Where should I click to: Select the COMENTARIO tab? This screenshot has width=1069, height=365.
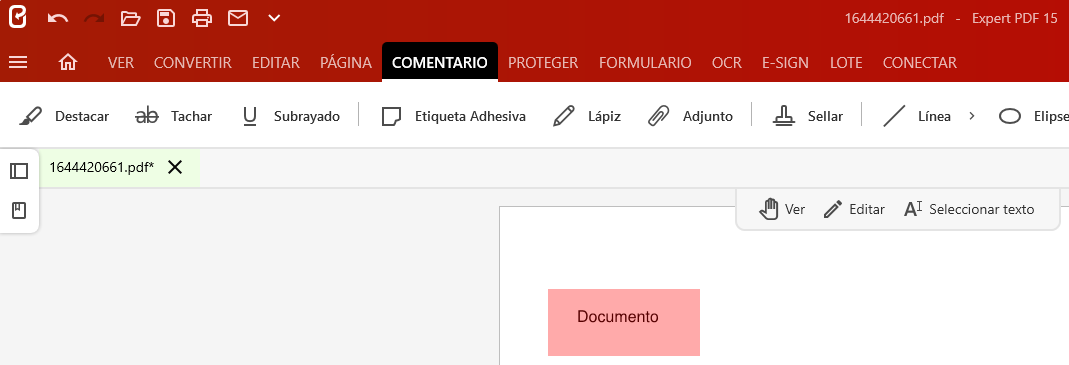point(440,63)
